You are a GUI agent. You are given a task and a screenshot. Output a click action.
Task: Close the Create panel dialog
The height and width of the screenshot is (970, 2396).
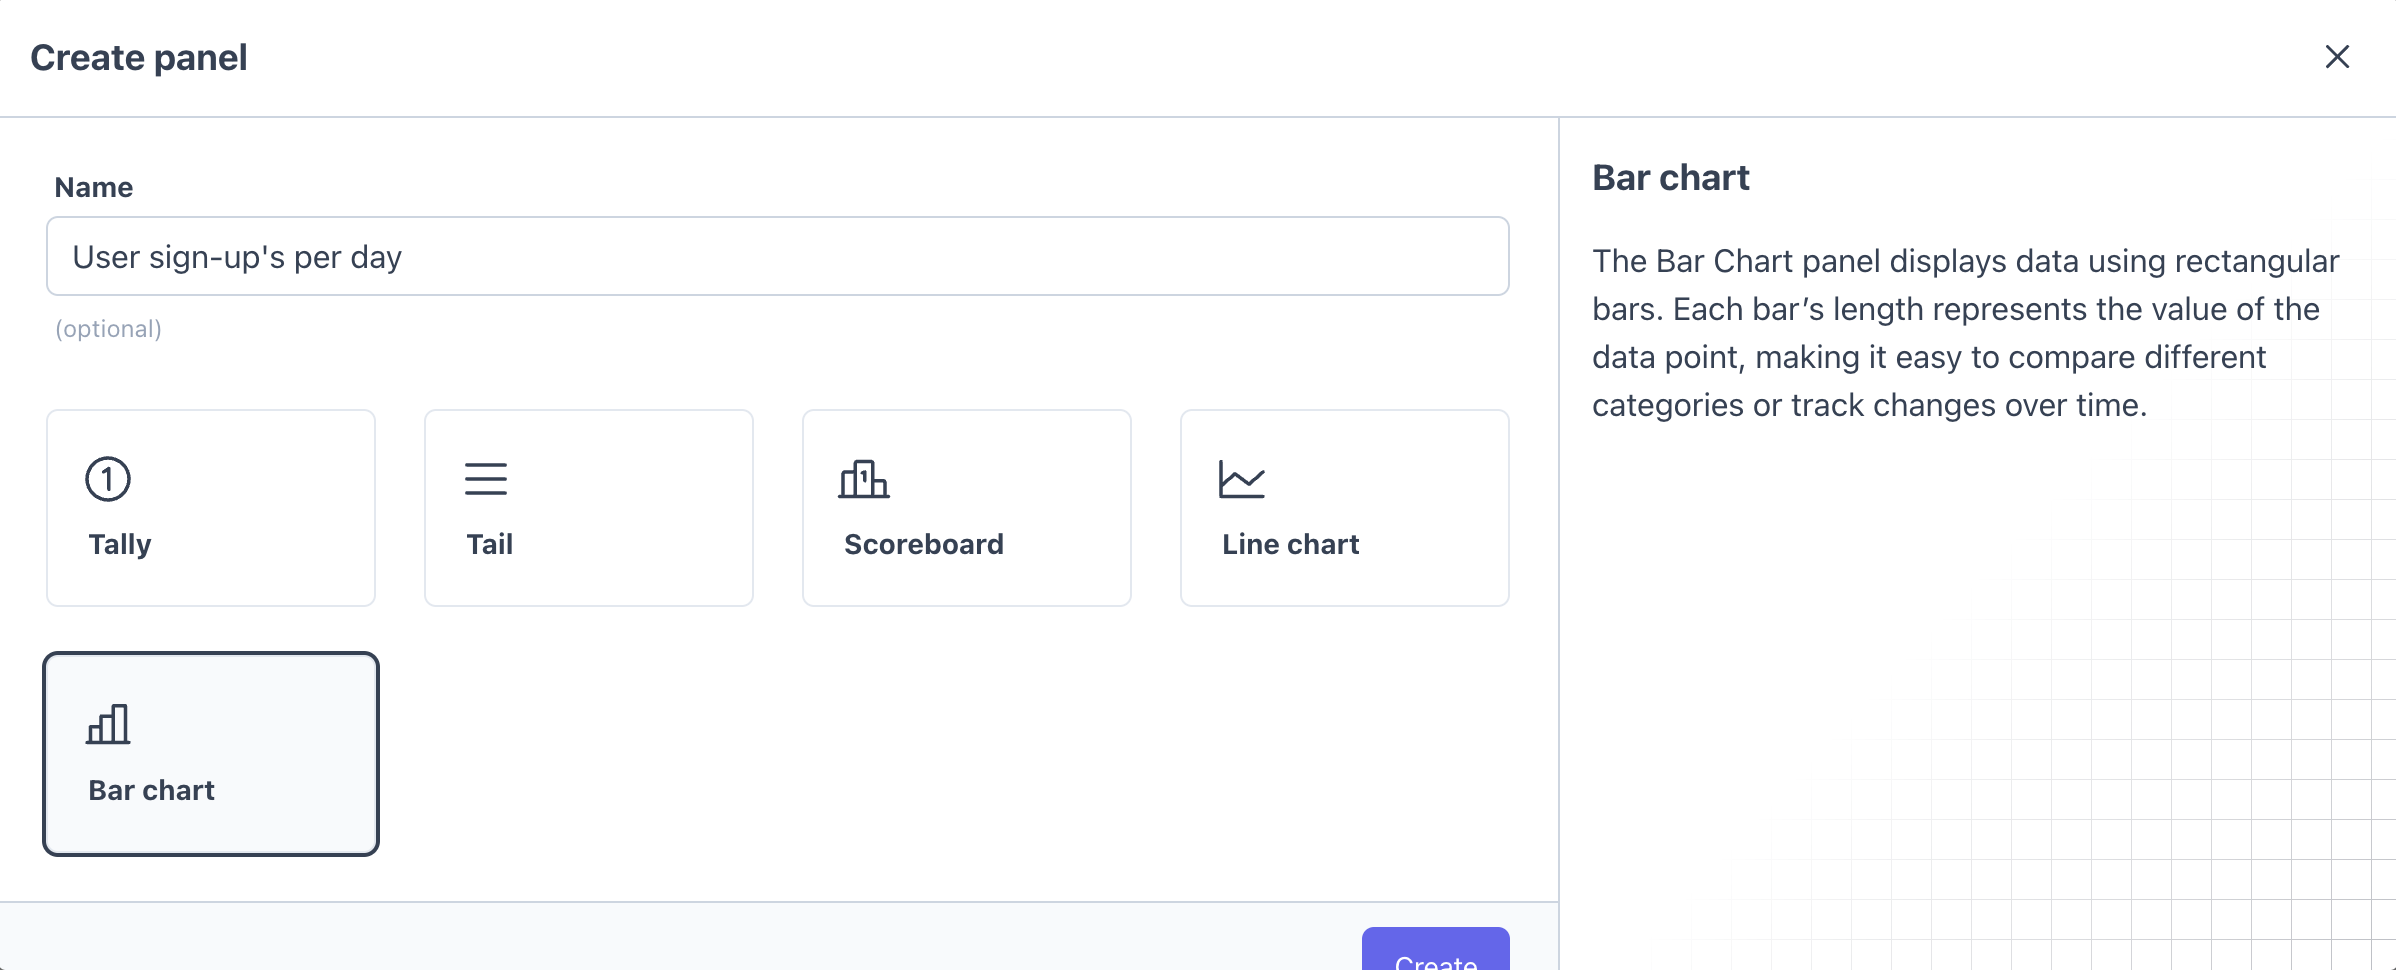(x=2337, y=57)
